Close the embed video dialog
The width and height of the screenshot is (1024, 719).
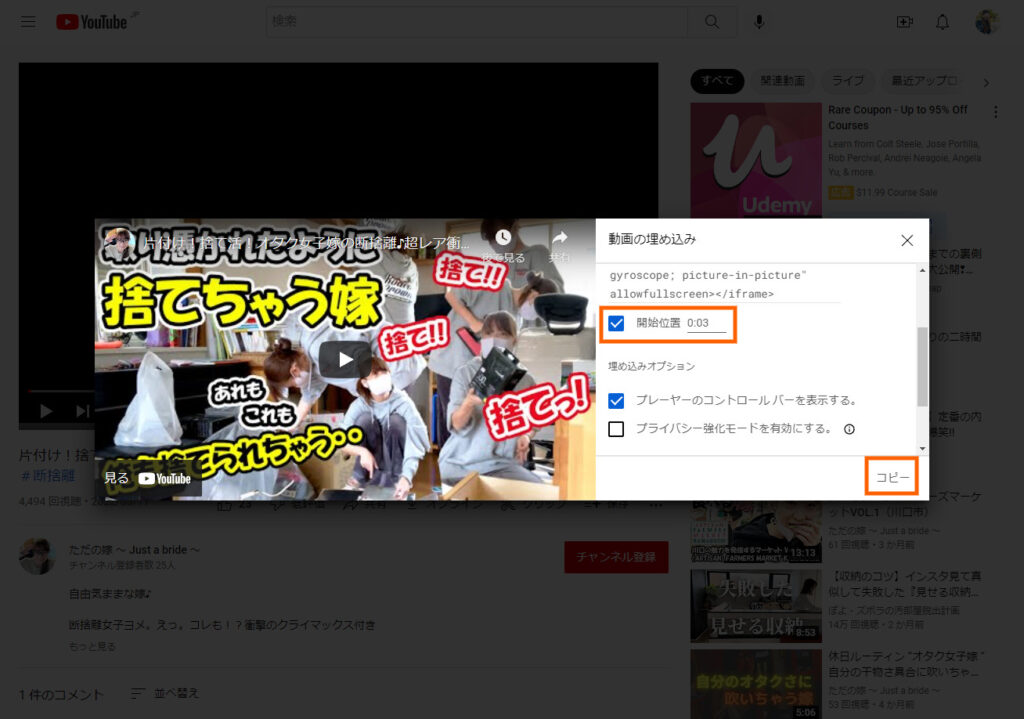click(907, 240)
